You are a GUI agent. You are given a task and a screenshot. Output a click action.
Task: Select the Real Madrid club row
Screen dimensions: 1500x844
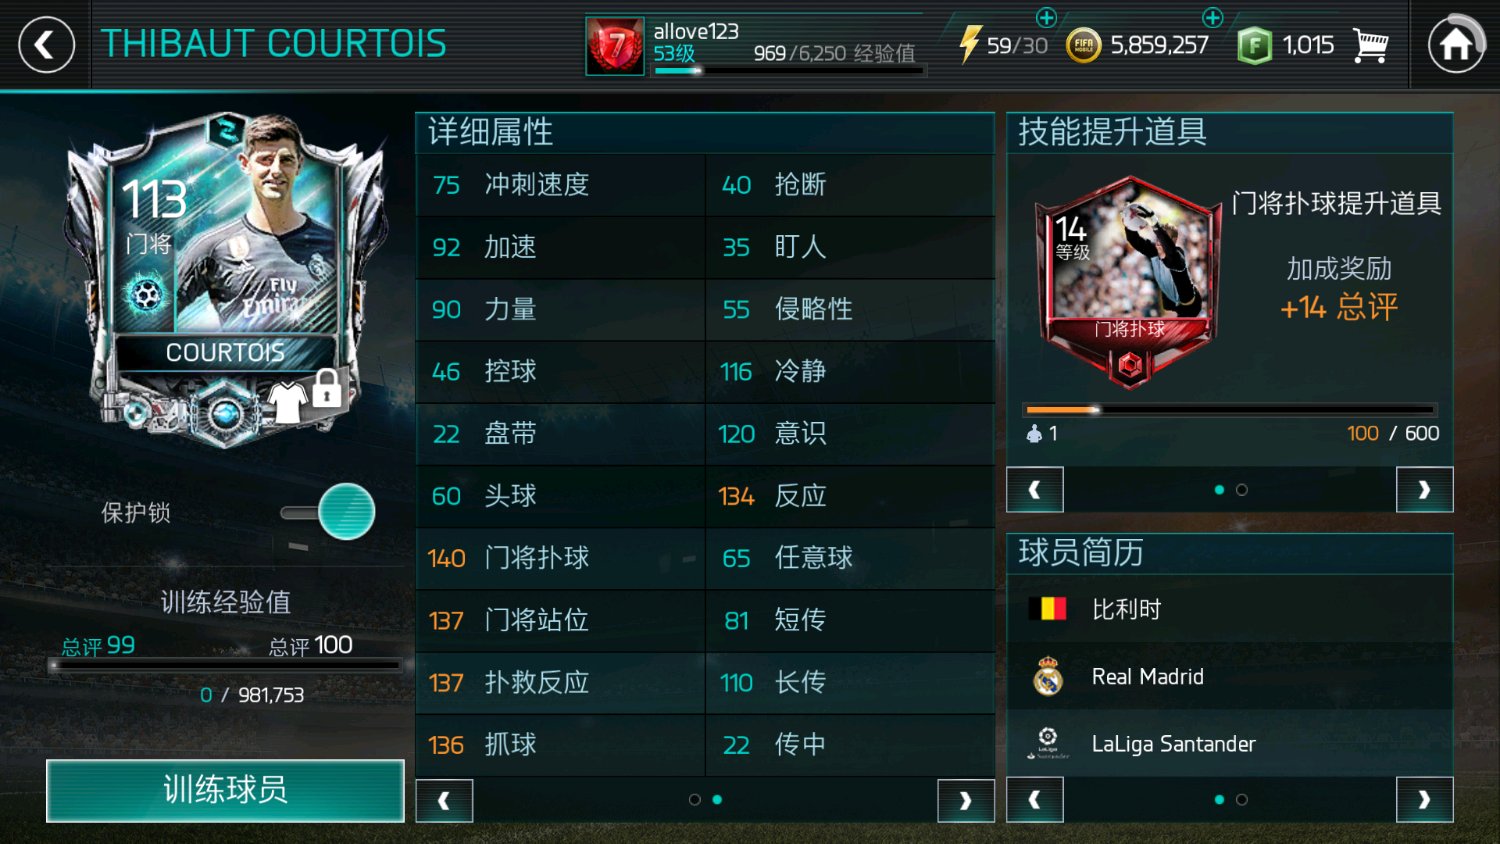(x=1229, y=677)
